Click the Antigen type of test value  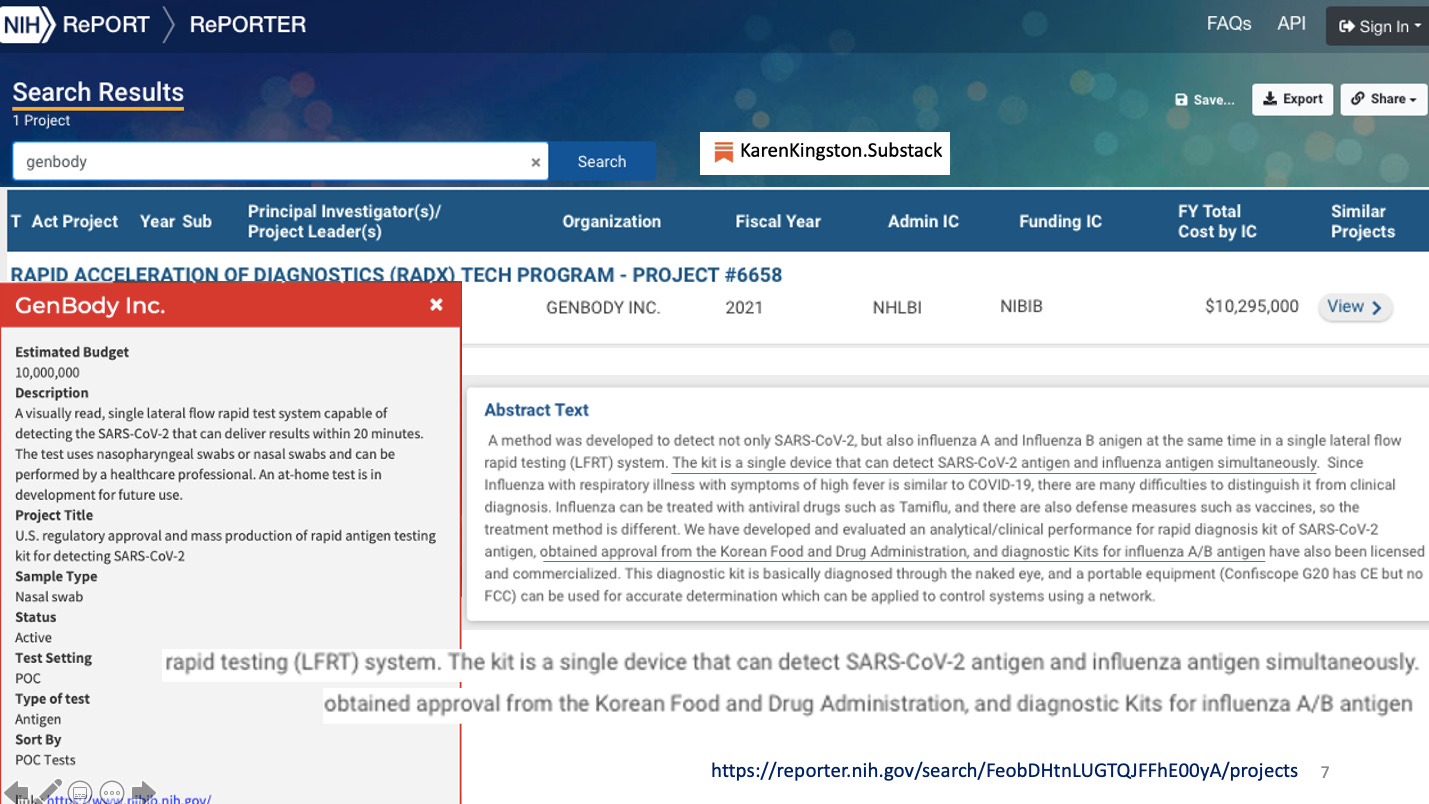click(x=38, y=719)
